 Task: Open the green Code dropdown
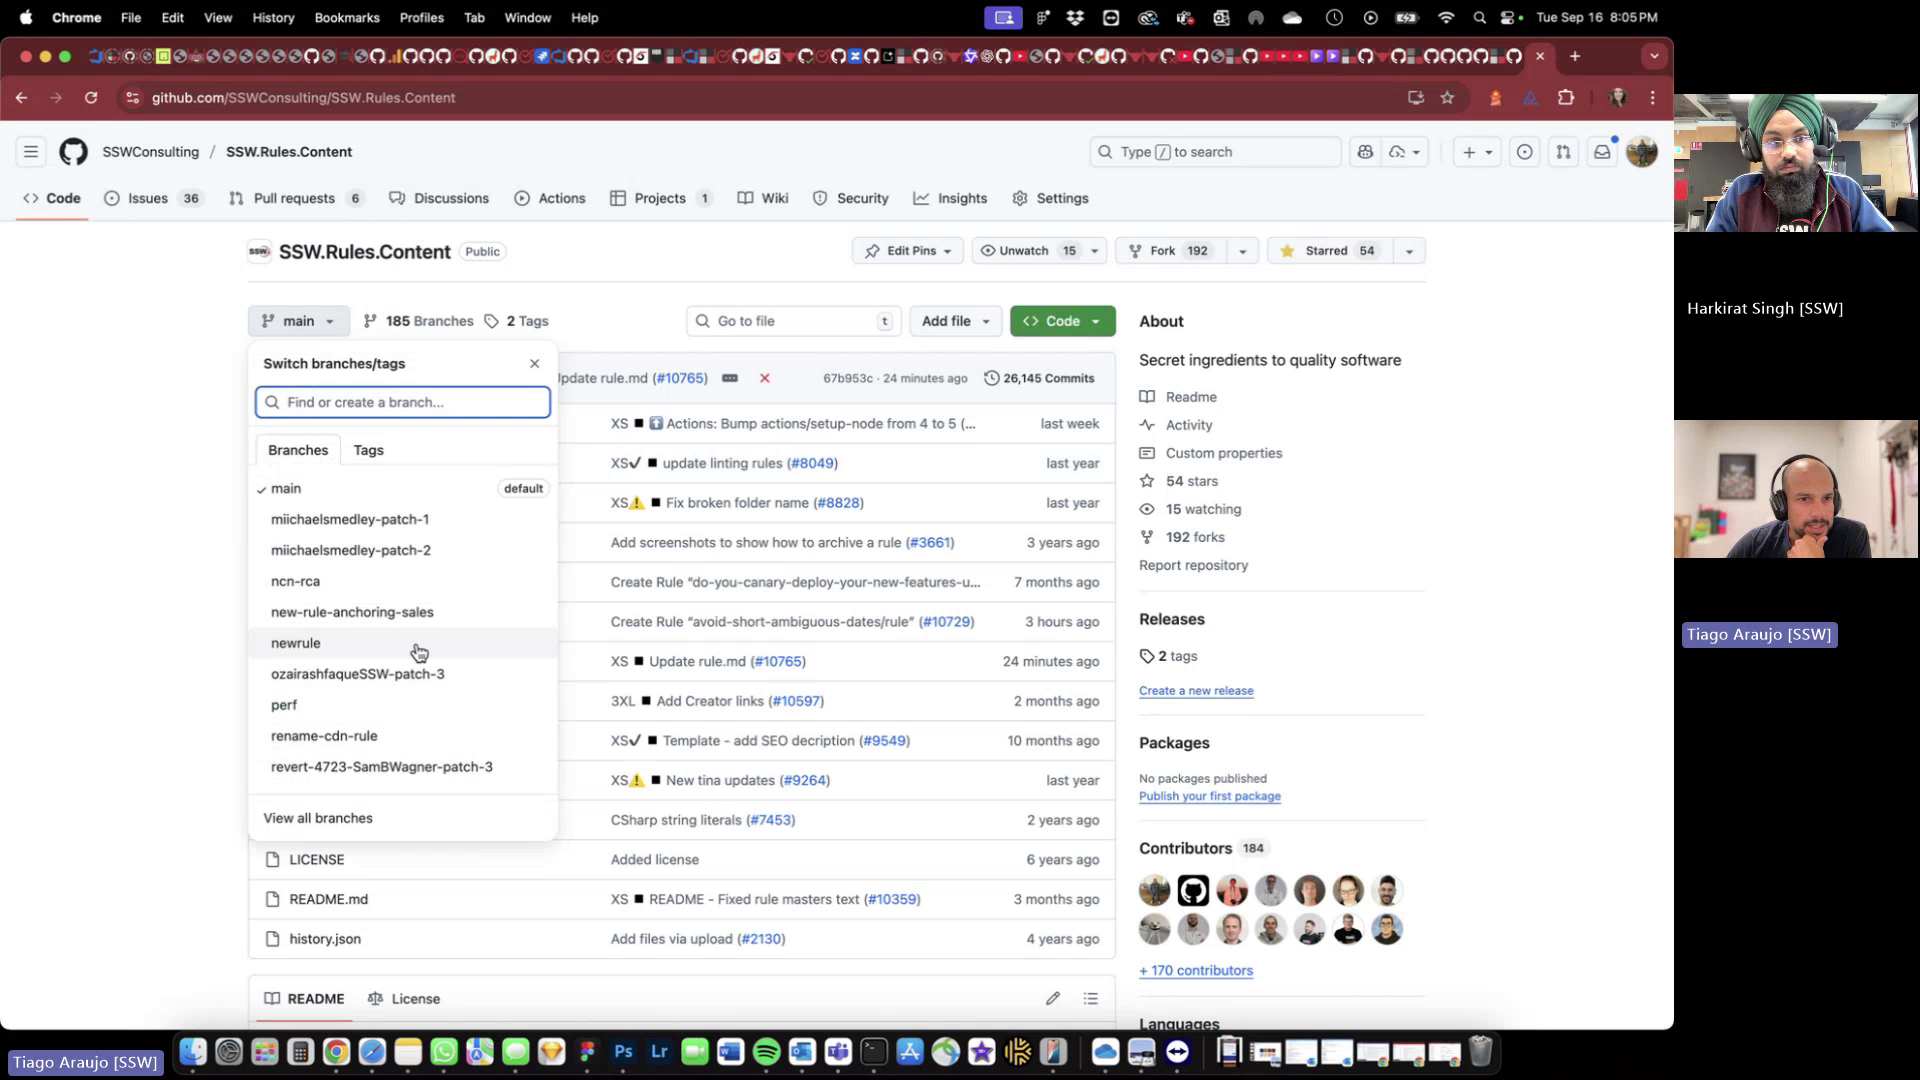click(x=1055, y=320)
